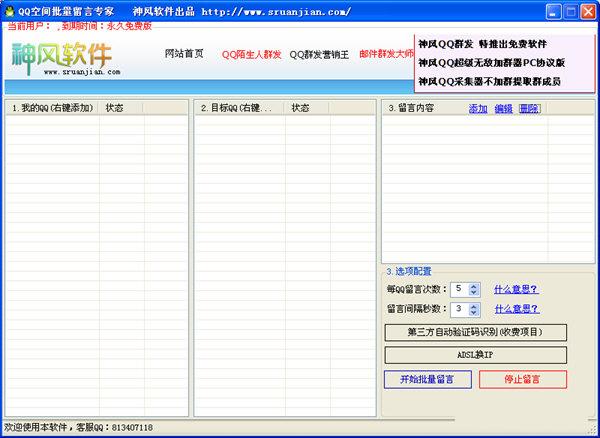Click the frog app icon in title bar
The width and height of the screenshot is (600, 438).
(9, 12)
